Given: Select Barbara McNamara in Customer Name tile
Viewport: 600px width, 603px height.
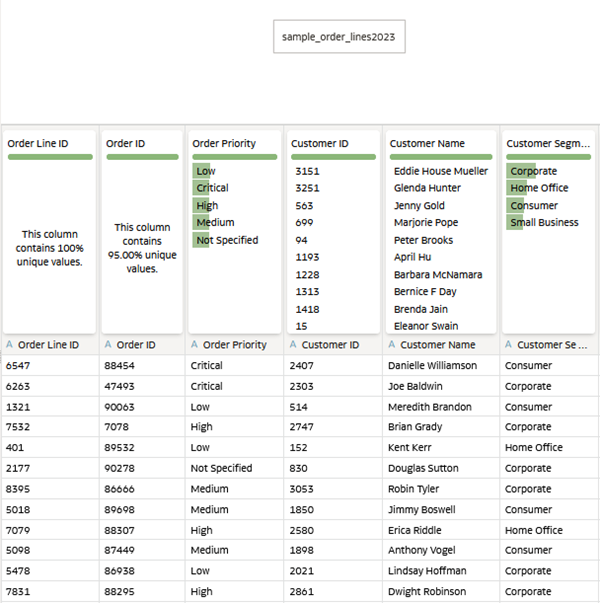Looking at the screenshot, I should (438, 275).
